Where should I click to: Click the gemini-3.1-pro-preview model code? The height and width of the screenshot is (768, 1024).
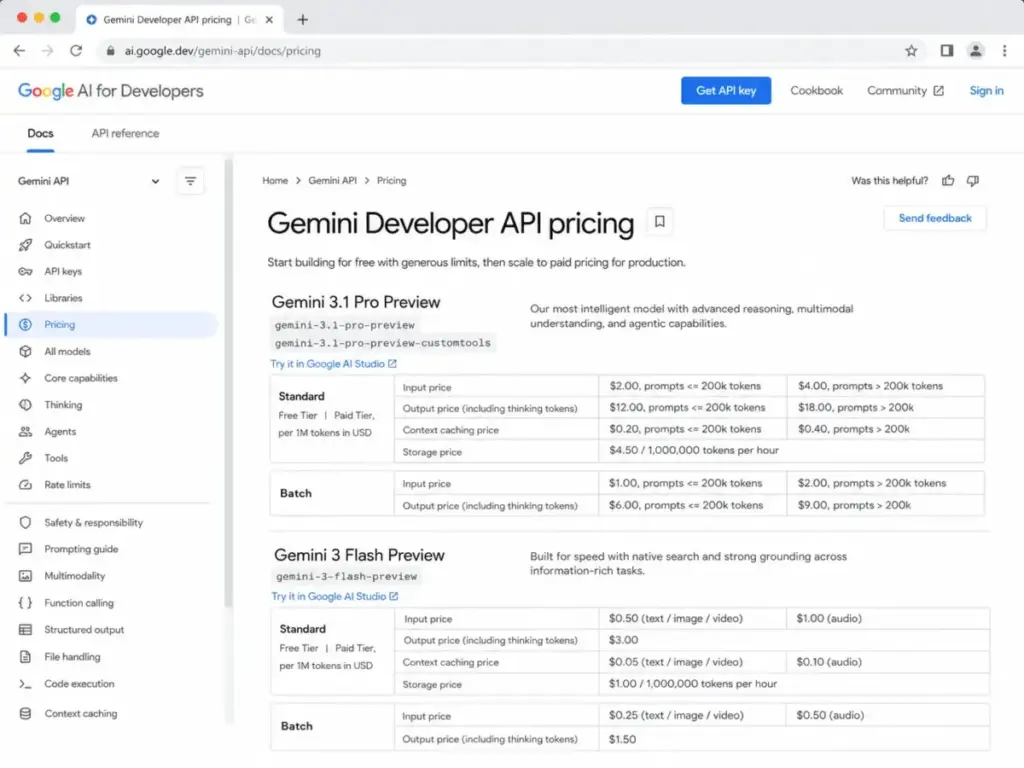(344, 325)
